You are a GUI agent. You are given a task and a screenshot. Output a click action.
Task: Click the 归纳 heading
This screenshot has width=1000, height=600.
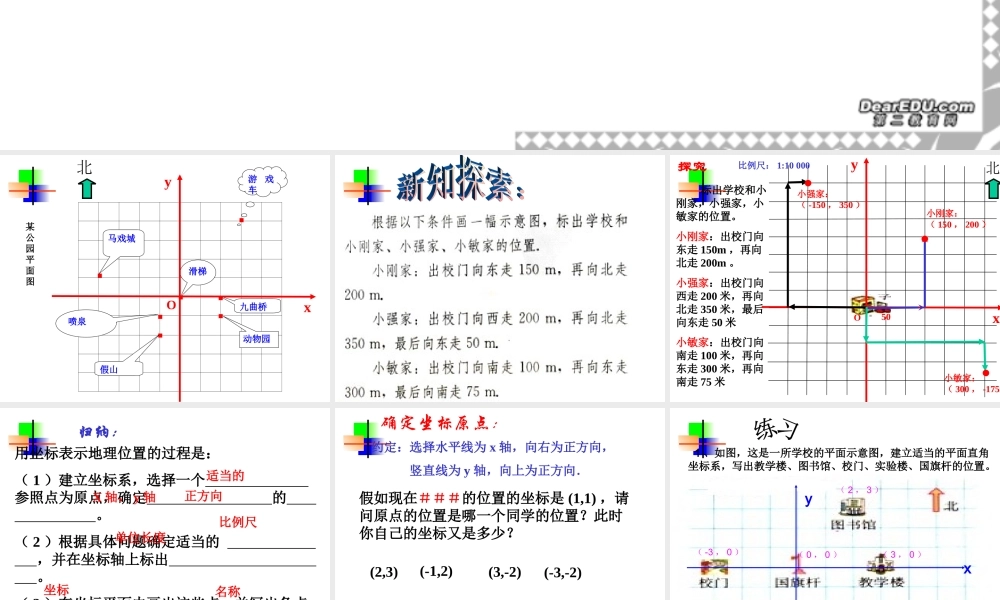pyautogui.click(x=98, y=432)
